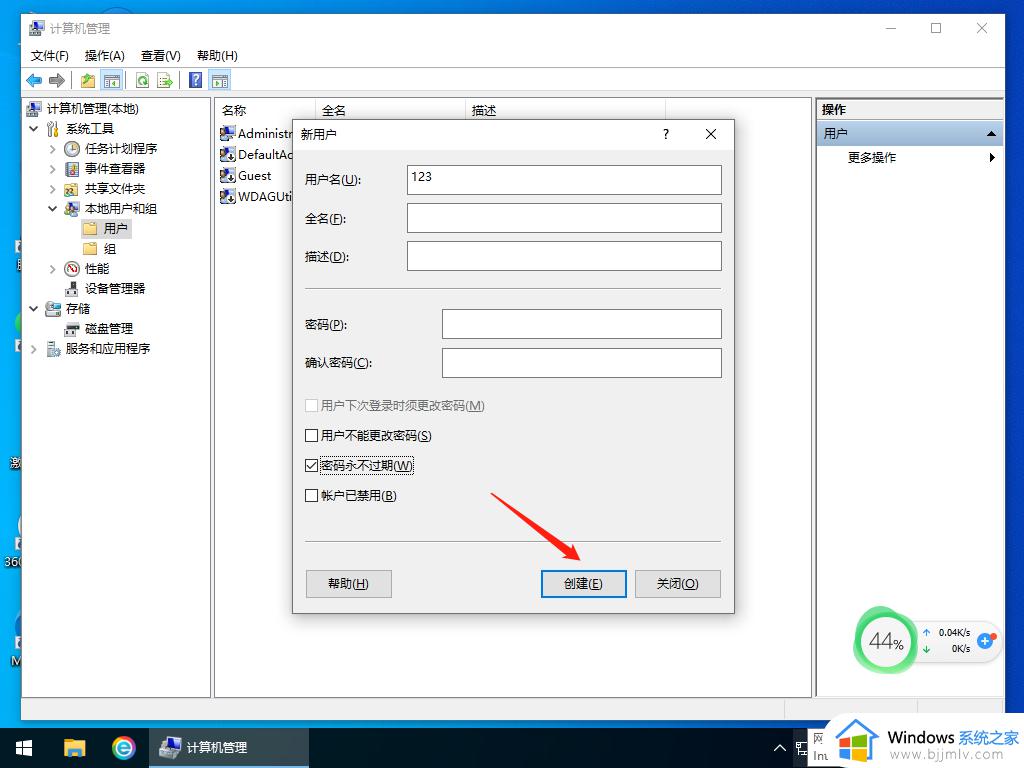Select the 事件查看器 tree icon
The height and width of the screenshot is (768, 1024).
coord(72,169)
